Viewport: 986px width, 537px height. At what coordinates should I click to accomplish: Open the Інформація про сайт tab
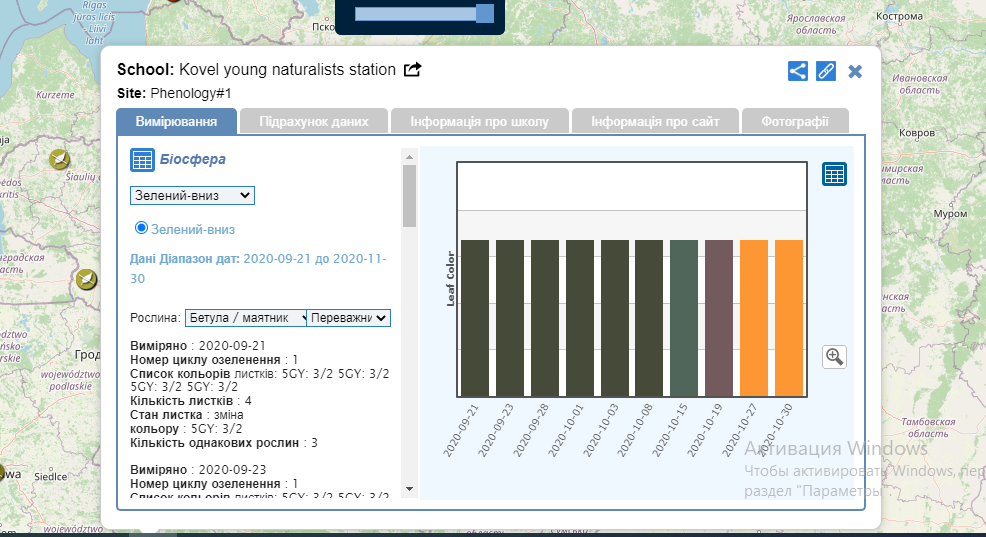pos(654,122)
